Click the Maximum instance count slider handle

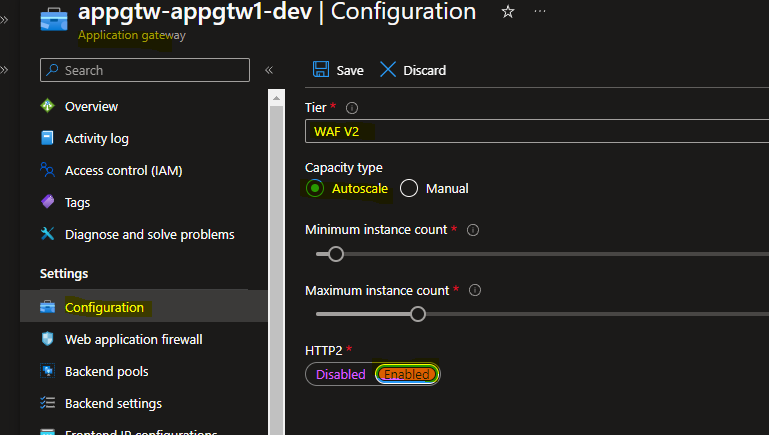(418, 314)
